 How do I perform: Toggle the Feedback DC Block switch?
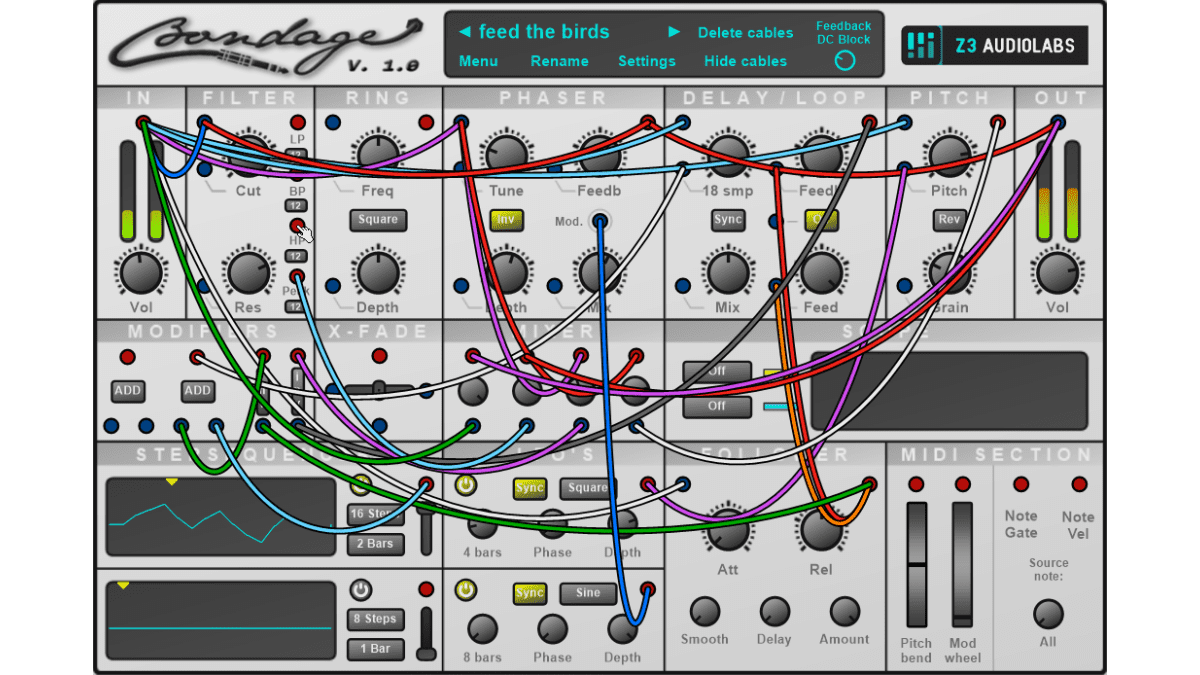click(845, 61)
